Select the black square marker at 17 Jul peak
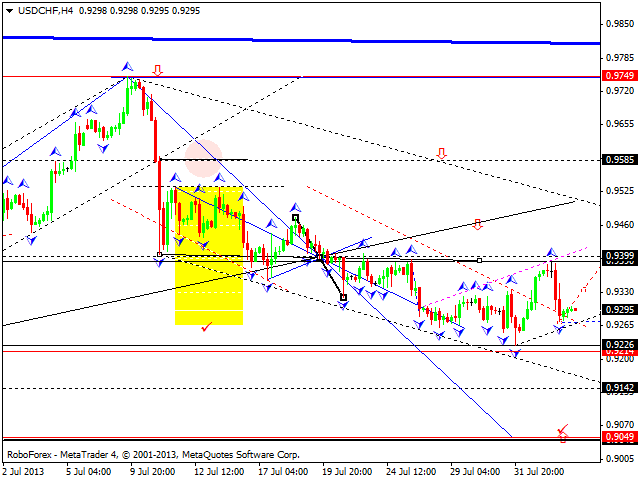The width and height of the screenshot is (640, 480). coord(295,217)
